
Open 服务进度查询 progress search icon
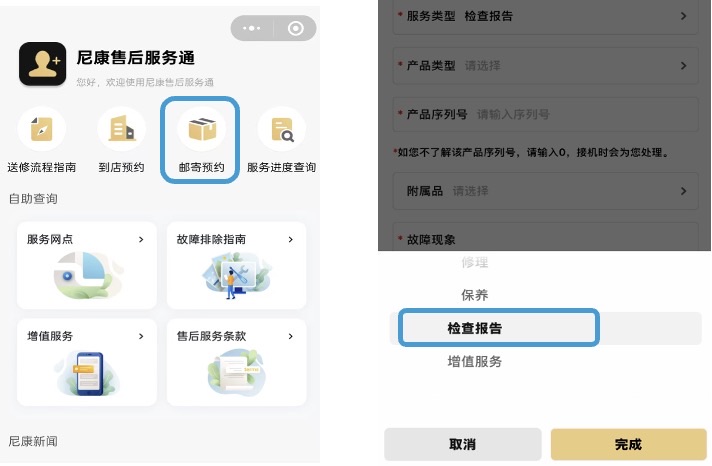(x=281, y=129)
